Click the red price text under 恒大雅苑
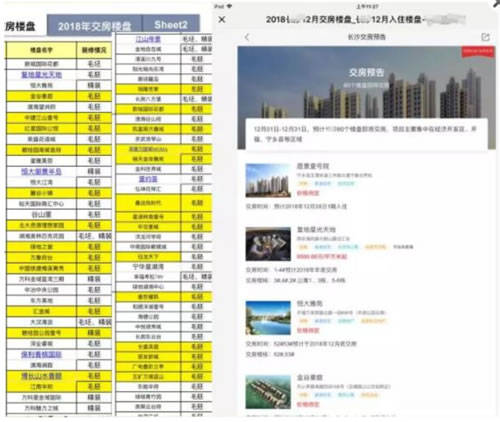This screenshot has height=422, width=500. click(x=308, y=330)
